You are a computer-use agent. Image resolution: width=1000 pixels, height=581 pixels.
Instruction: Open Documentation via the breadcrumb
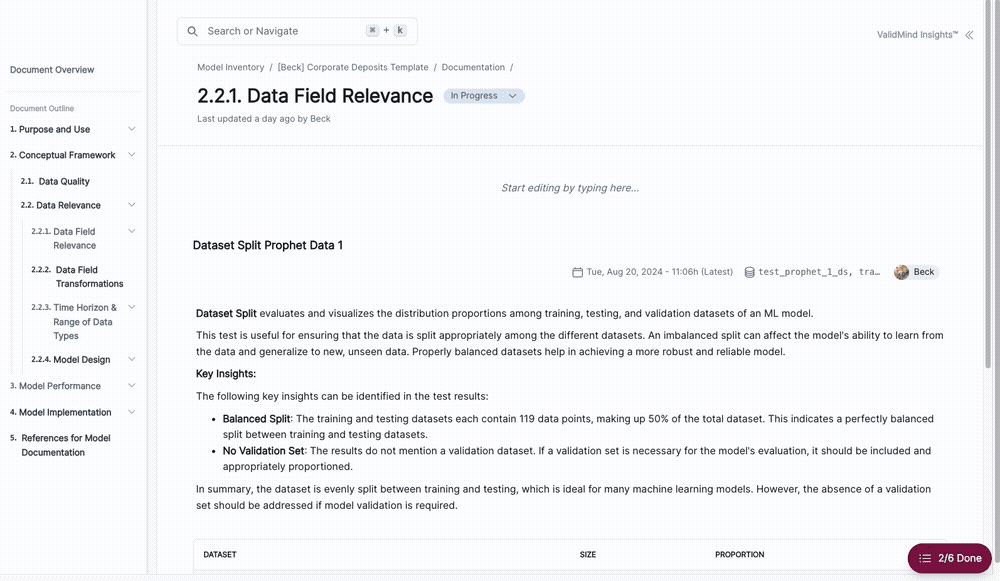point(473,67)
